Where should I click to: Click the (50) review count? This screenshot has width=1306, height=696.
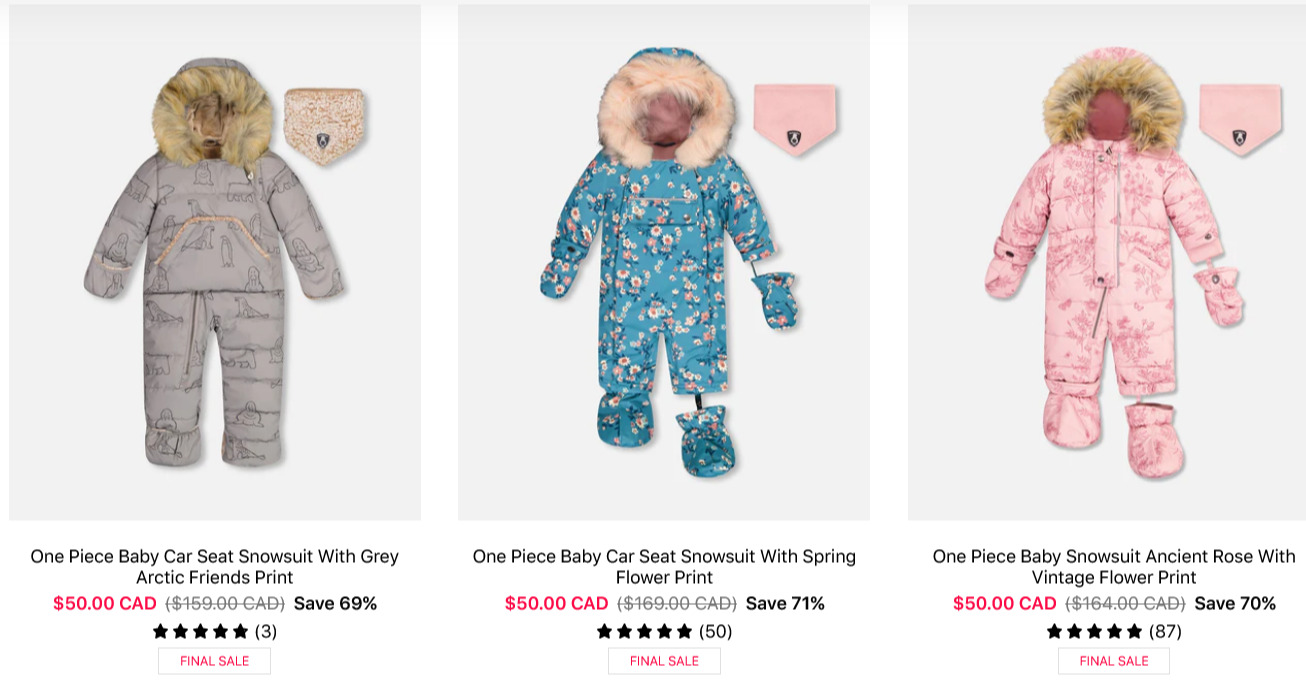(x=715, y=631)
